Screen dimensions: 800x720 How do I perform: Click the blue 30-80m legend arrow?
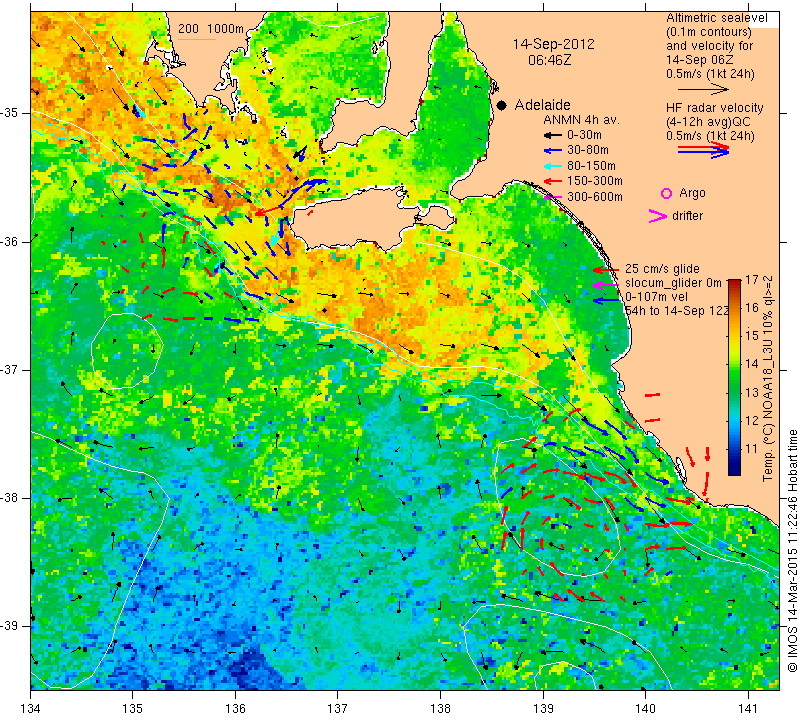[x=553, y=151]
